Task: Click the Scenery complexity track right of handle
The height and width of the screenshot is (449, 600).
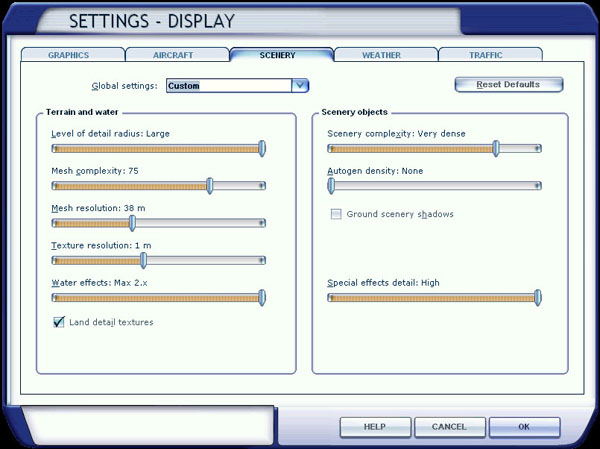Action: pyautogui.click(x=520, y=149)
